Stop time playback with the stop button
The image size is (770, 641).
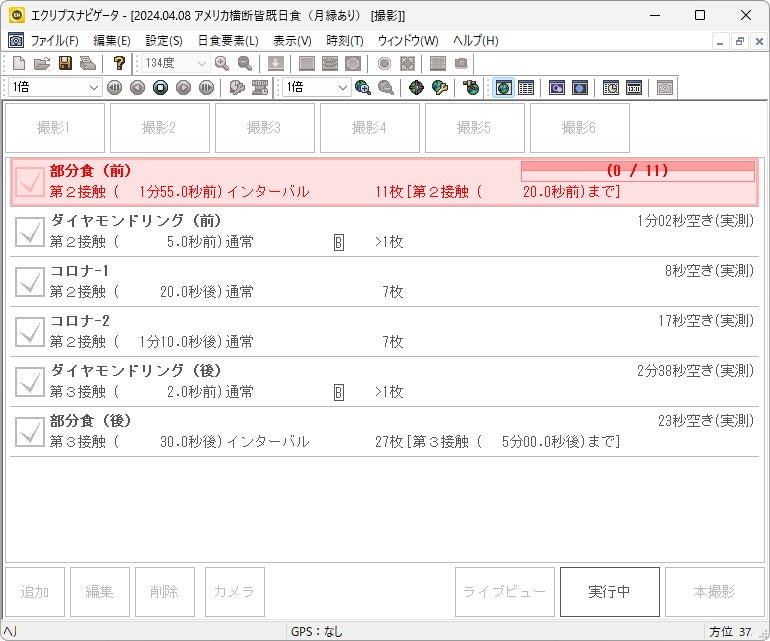pos(161,88)
